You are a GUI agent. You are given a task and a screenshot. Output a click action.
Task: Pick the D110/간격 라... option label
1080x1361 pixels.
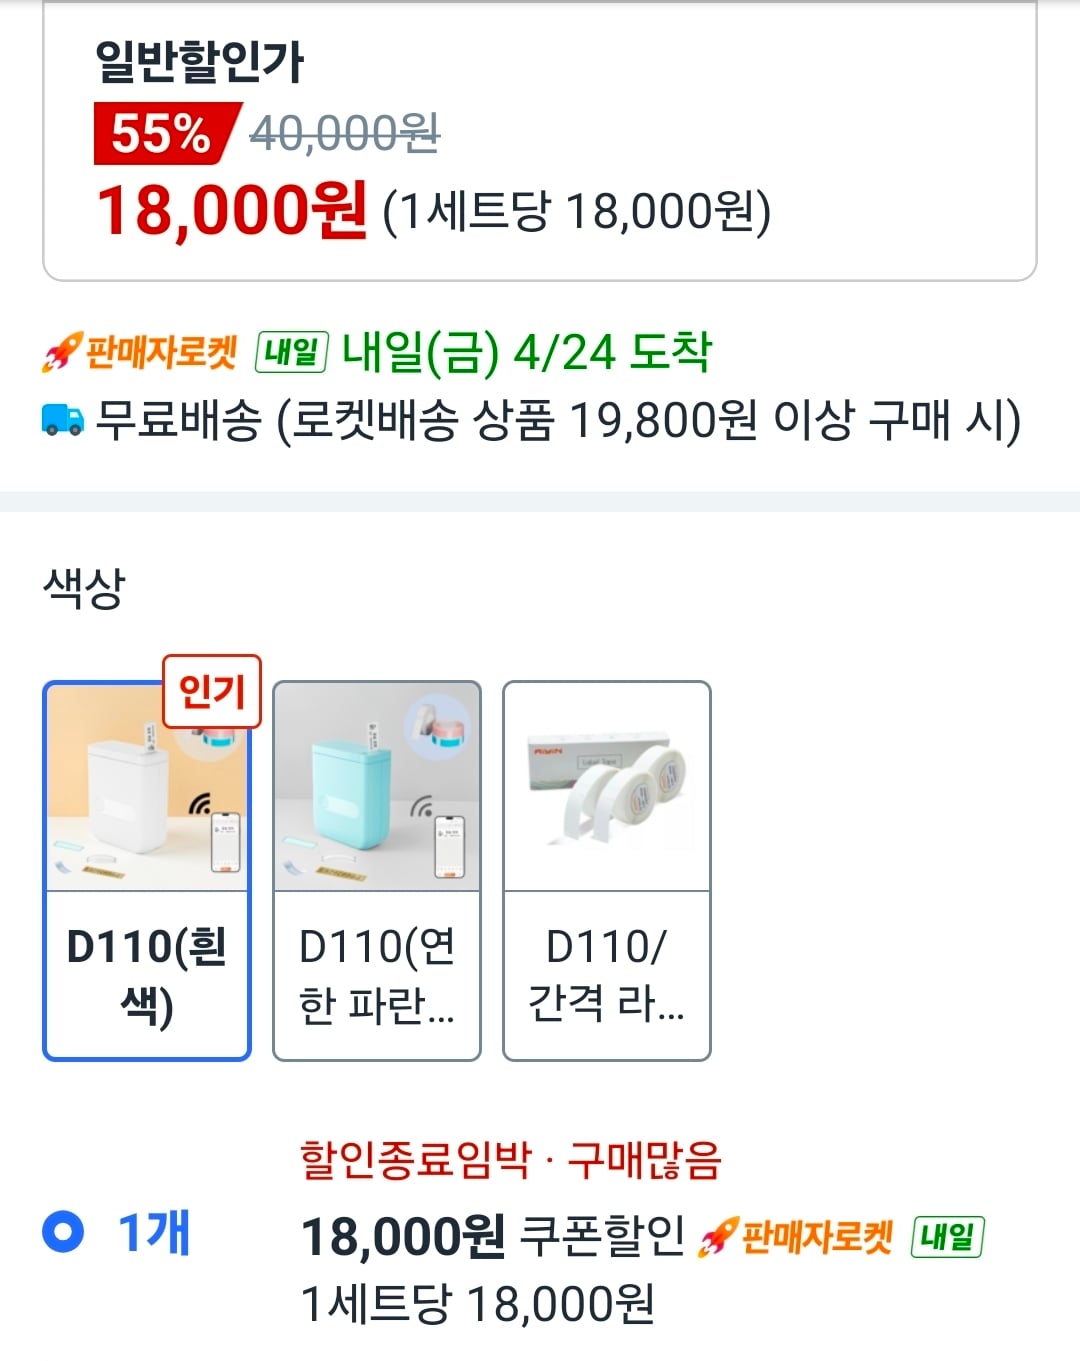pyautogui.click(x=607, y=975)
